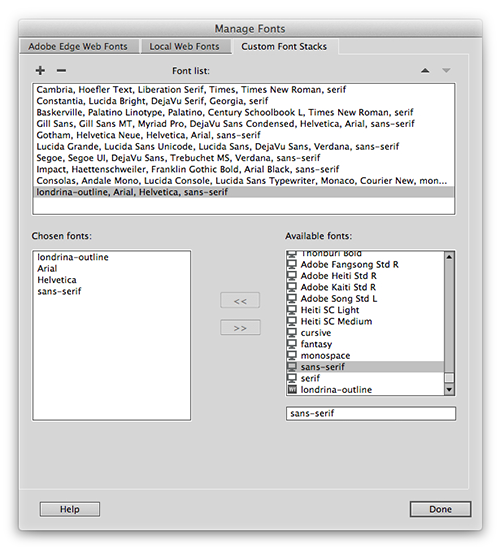
Task: Click Done to close the dialog
Action: point(440,509)
